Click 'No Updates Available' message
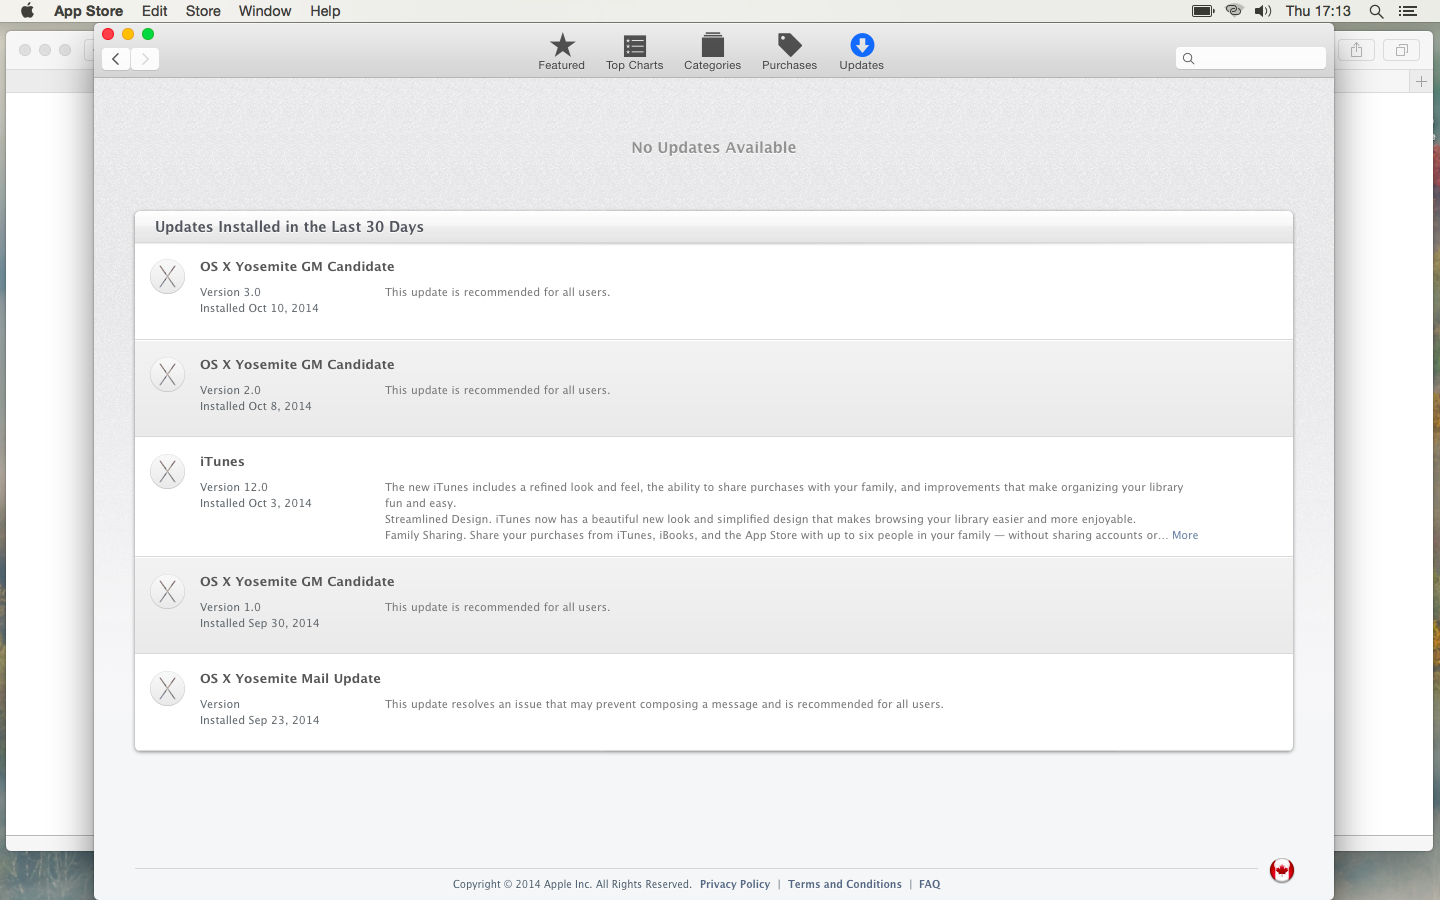The width and height of the screenshot is (1440, 900). tap(714, 148)
